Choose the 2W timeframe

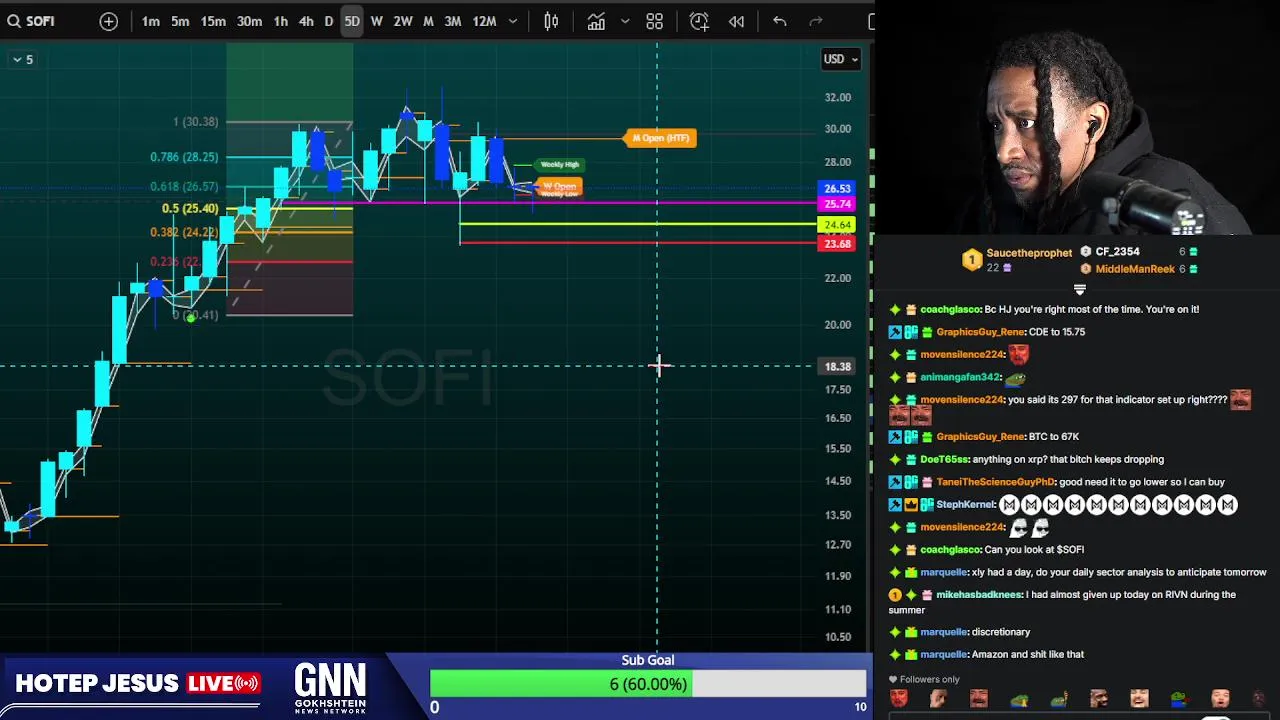403,21
